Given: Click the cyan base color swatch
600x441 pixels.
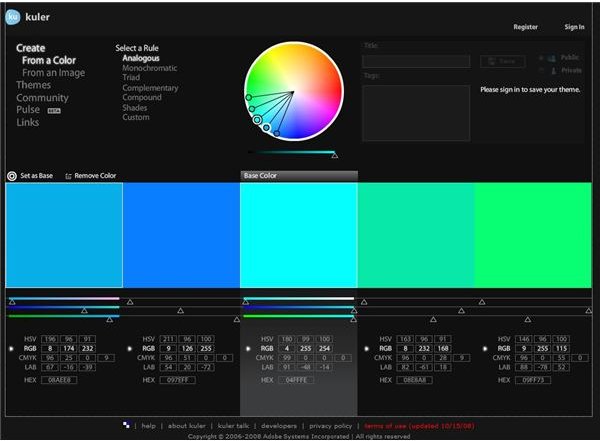Looking at the screenshot, I should pos(299,235).
